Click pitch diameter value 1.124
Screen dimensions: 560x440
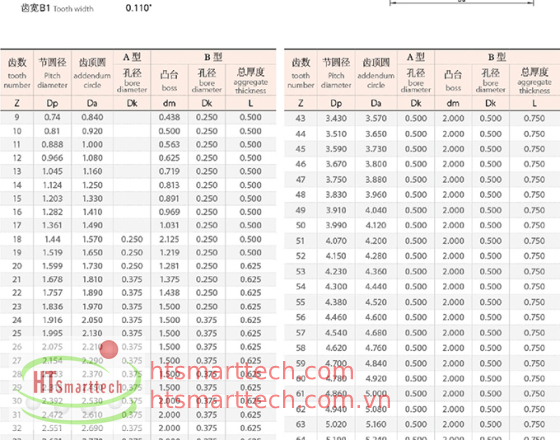tap(52, 185)
